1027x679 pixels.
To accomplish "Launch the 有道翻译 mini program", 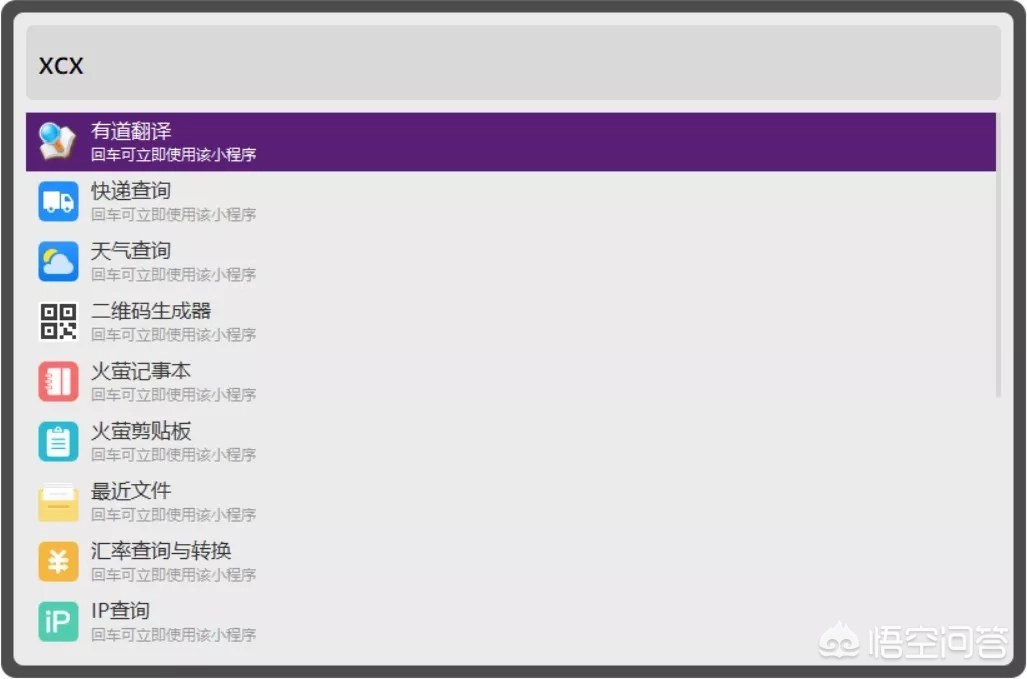I will (300, 141).
